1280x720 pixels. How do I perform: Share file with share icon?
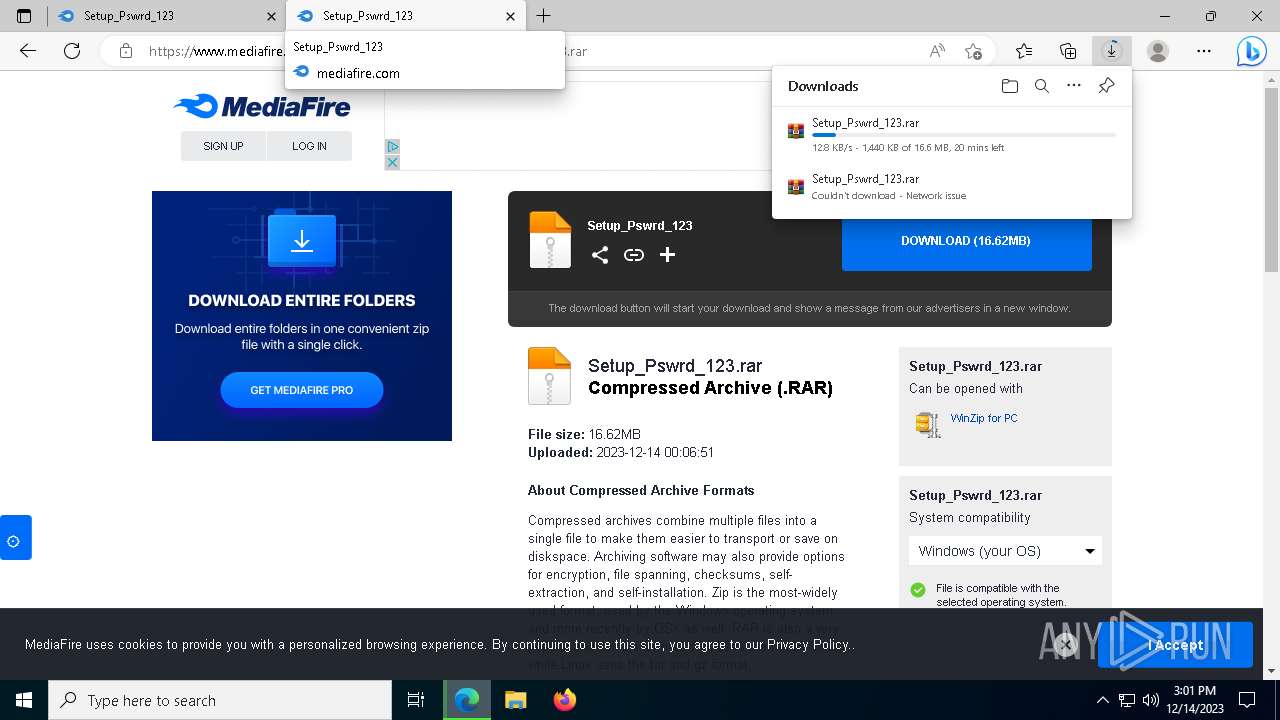coord(600,255)
